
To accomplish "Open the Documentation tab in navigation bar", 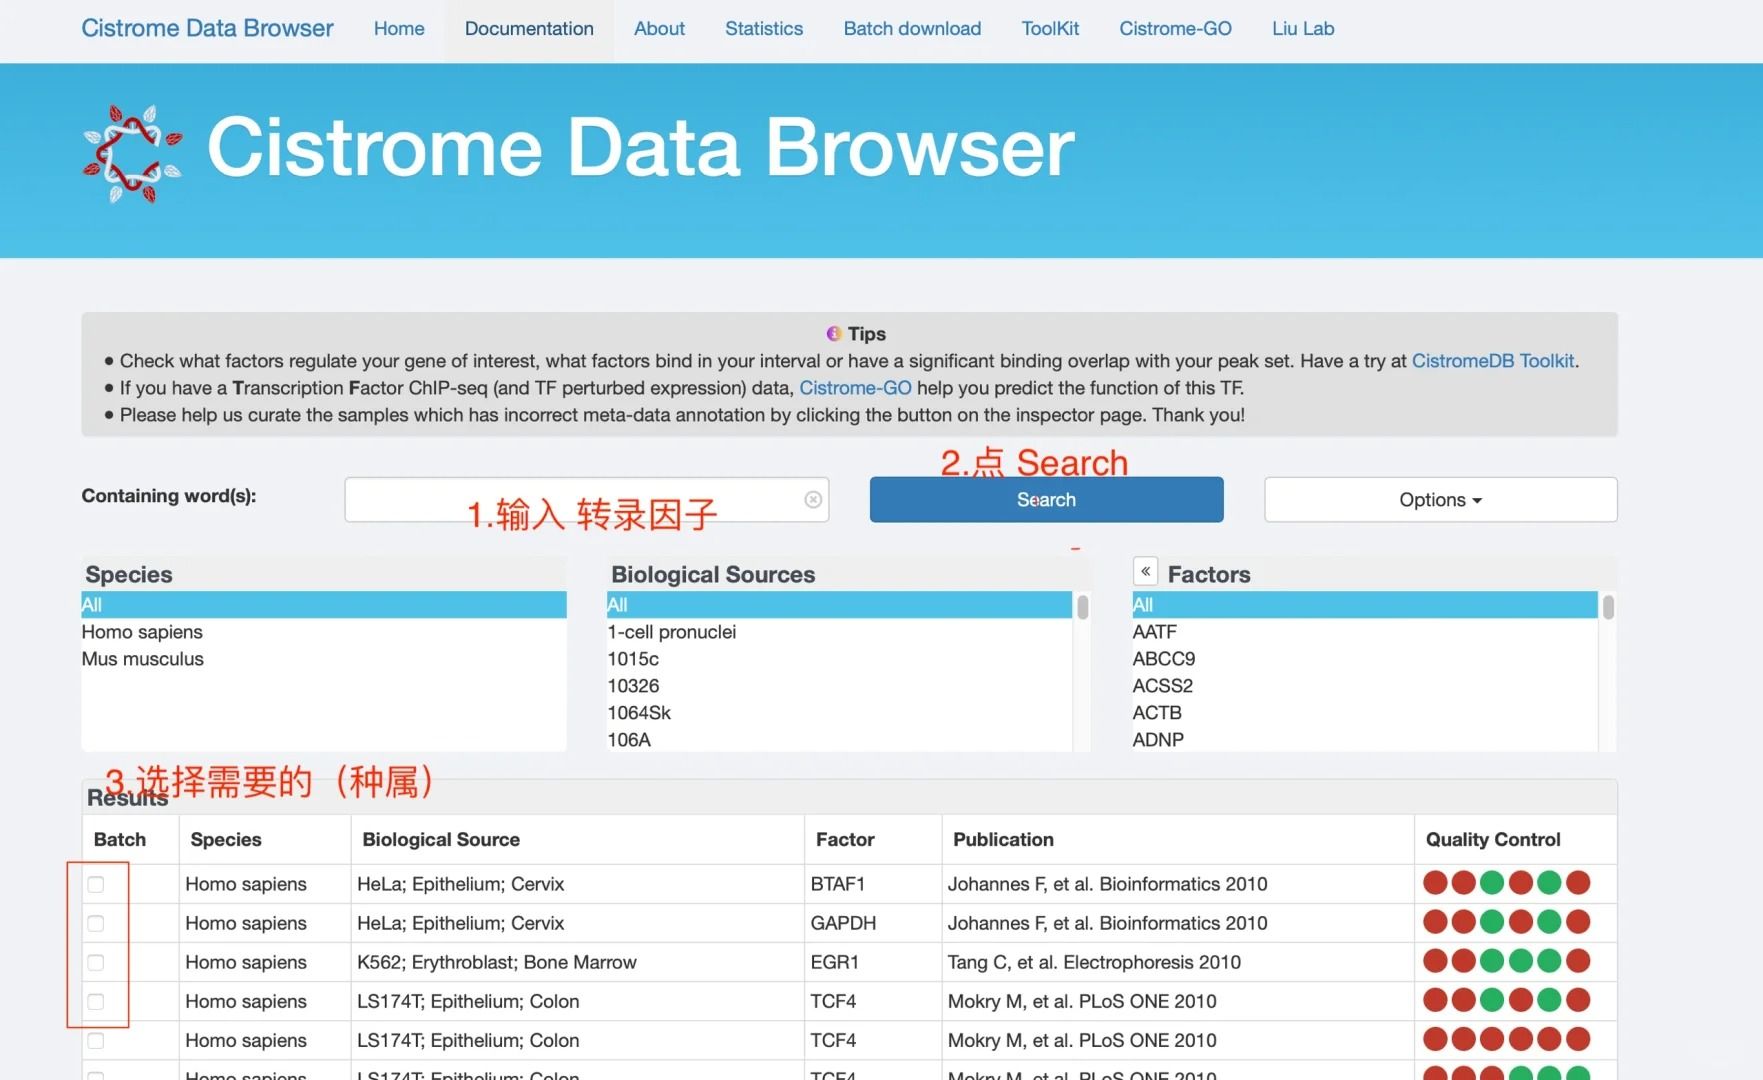I will [529, 29].
